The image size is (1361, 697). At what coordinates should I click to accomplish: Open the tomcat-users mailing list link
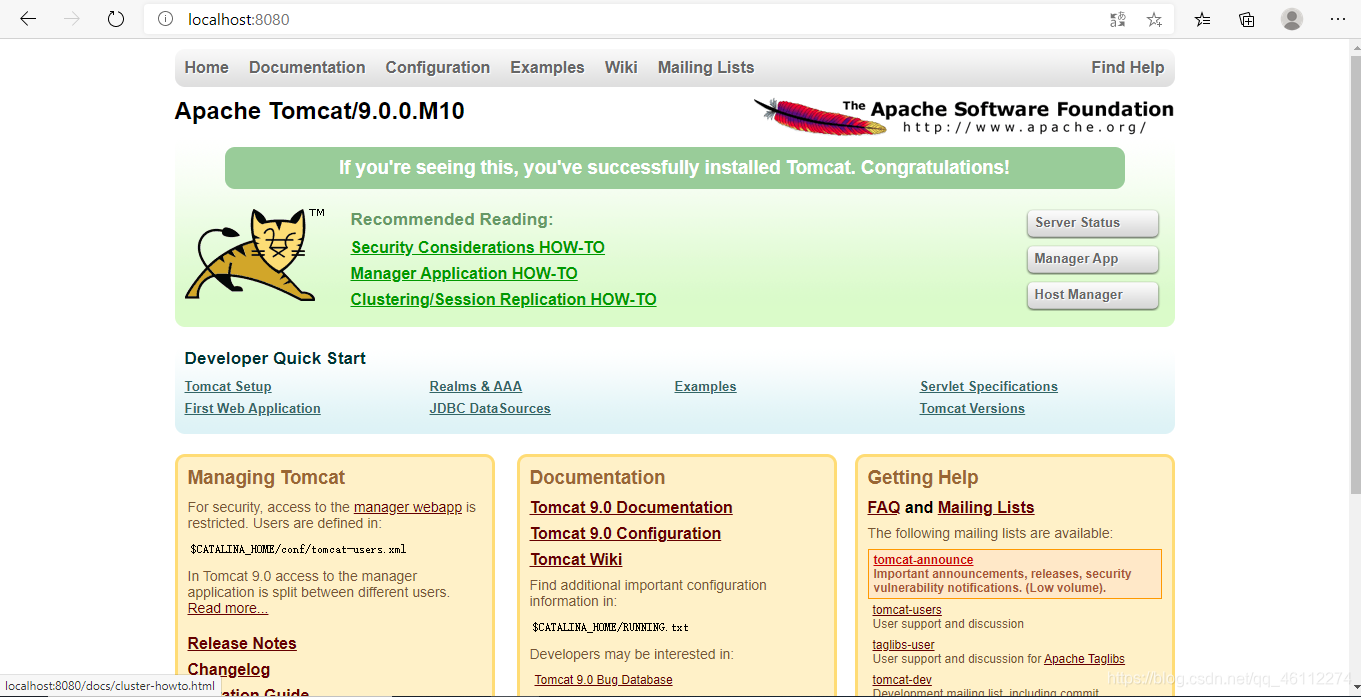pyautogui.click(x=907, y=610)
